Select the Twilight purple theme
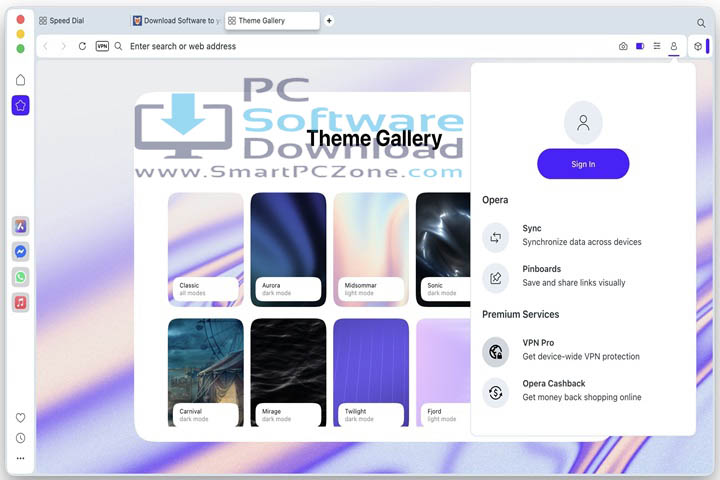720x480 pixels. (371, 373)
